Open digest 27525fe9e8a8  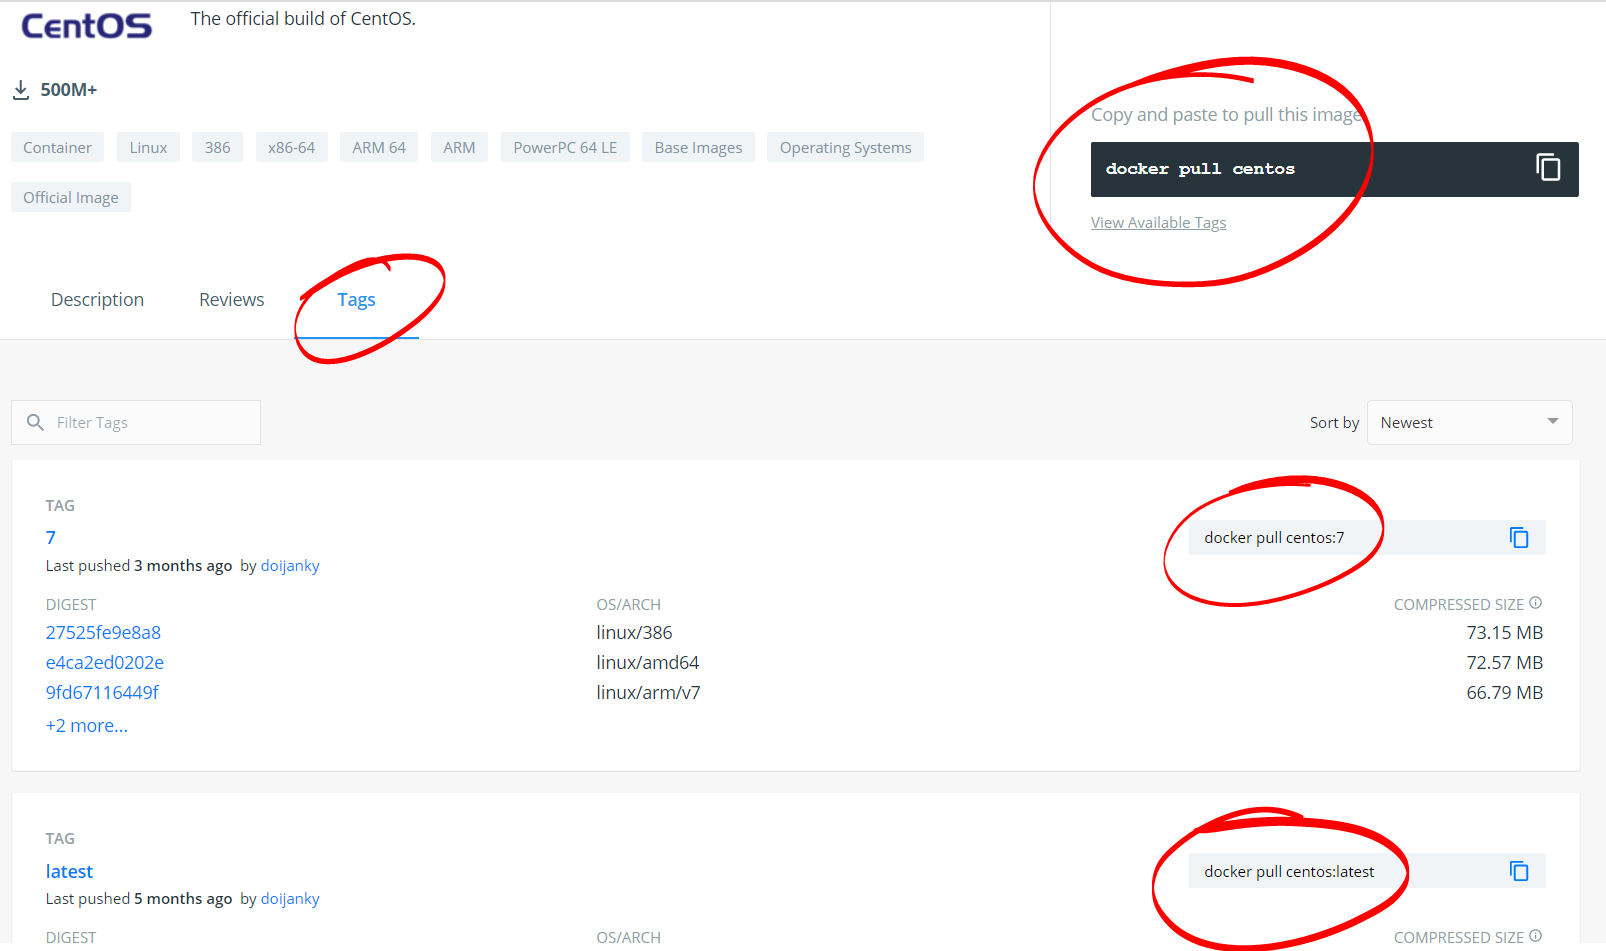(103, 633)
